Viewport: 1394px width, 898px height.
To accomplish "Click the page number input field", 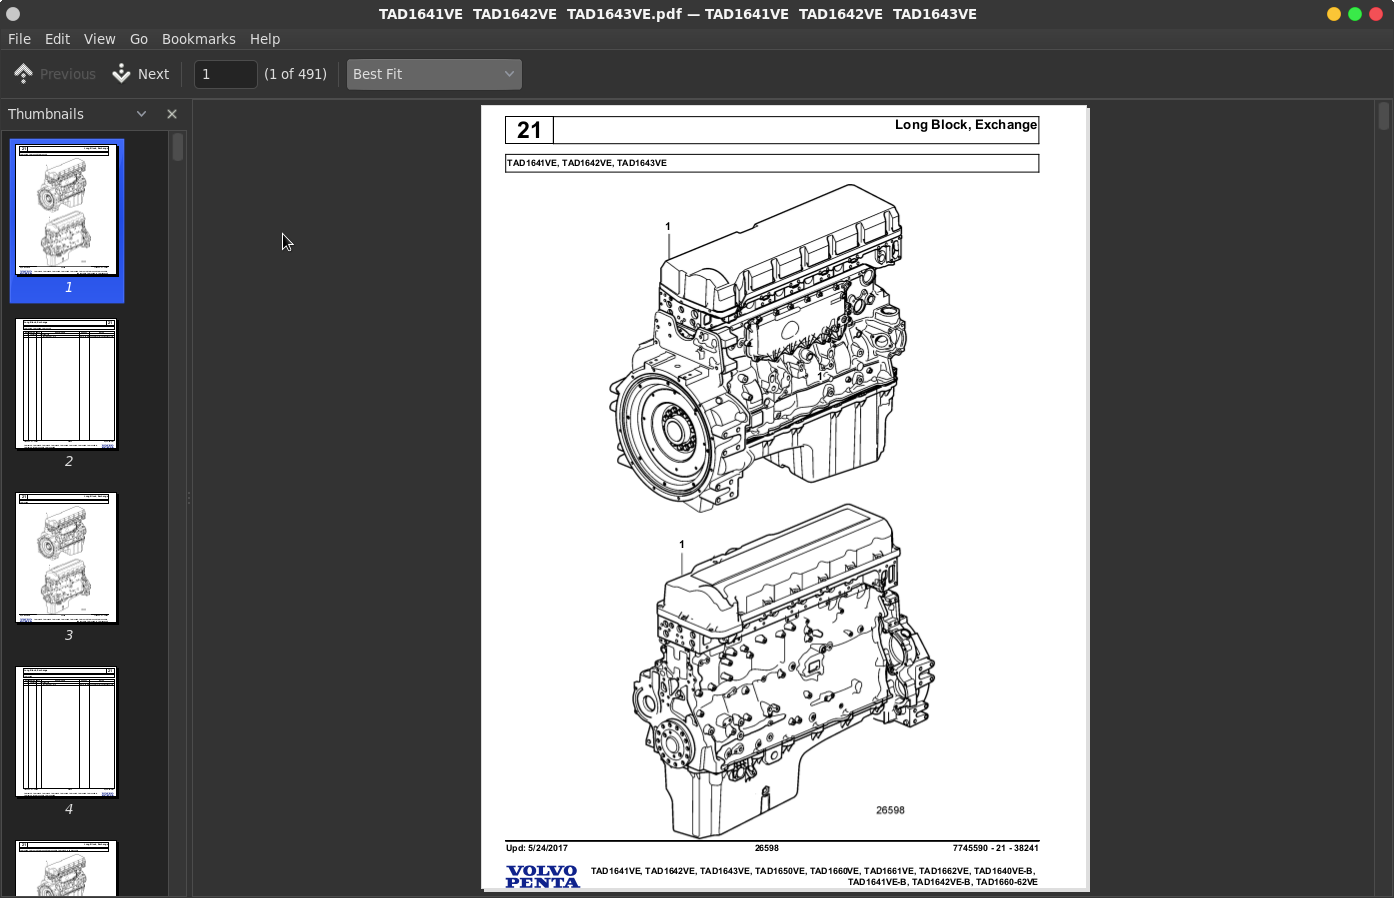I will click(225, 74).
